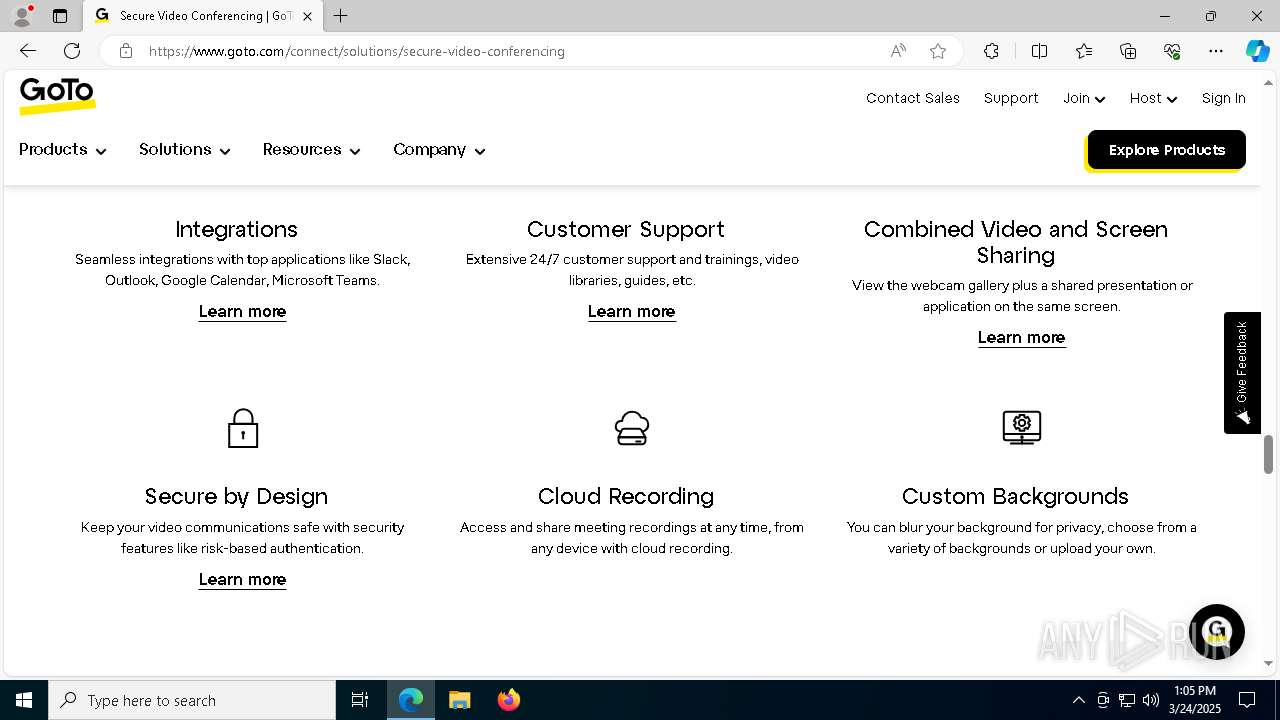Close the Secure Video Conferencing tab
The image size is (1280, 720).
tap(307, 16)
